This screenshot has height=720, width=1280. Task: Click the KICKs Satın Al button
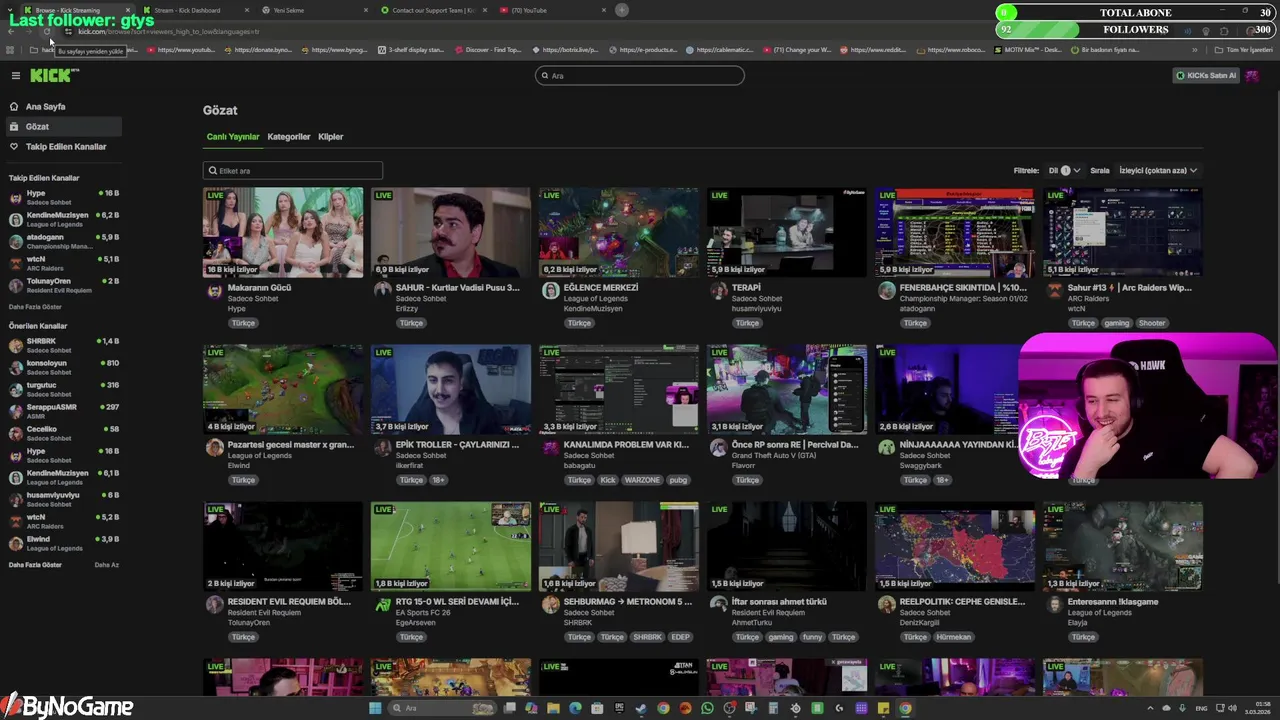click(1206, 75)
